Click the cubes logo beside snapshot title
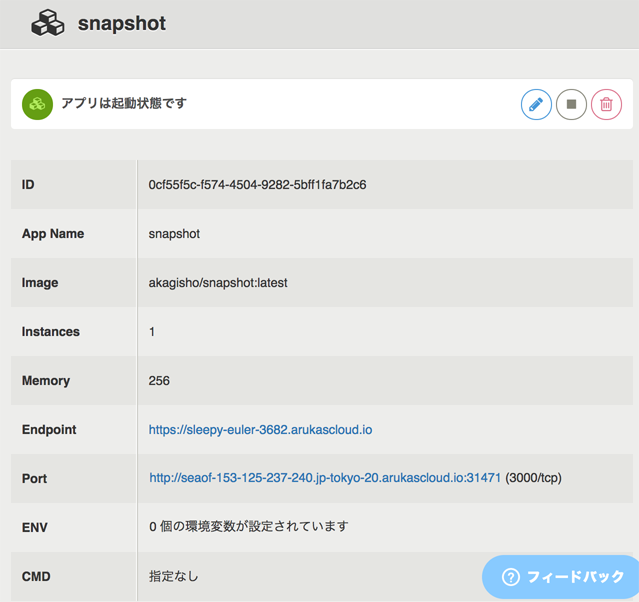The height and width of the screenshot is (602, 639). coord(48,23)
